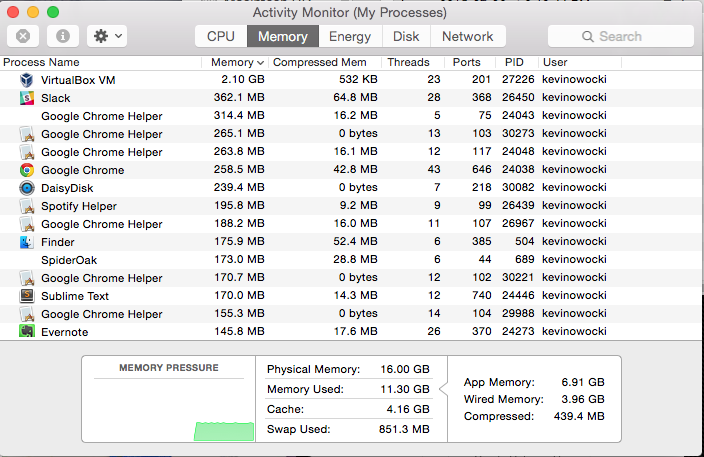Open the Disk tab
Image resolution: width=704 pixels, height=457 pixels.
click(x=406, y=36)
